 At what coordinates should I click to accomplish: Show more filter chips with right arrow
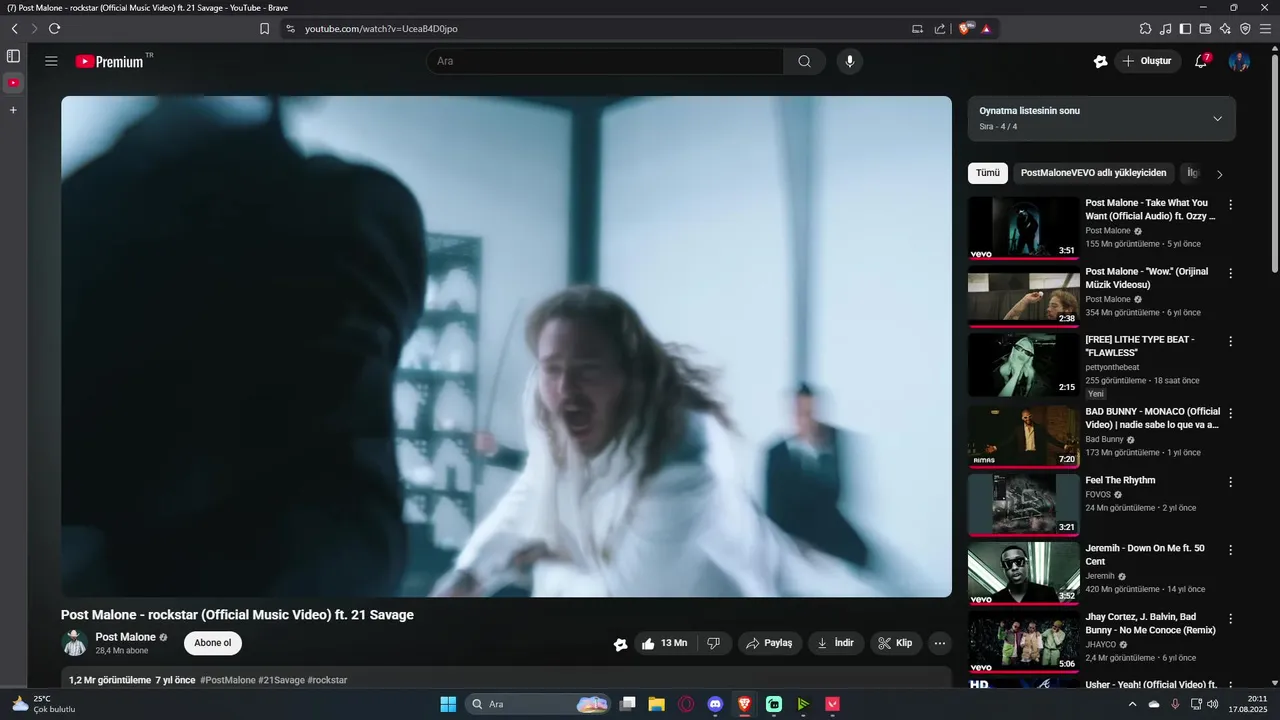(1219, 174)
